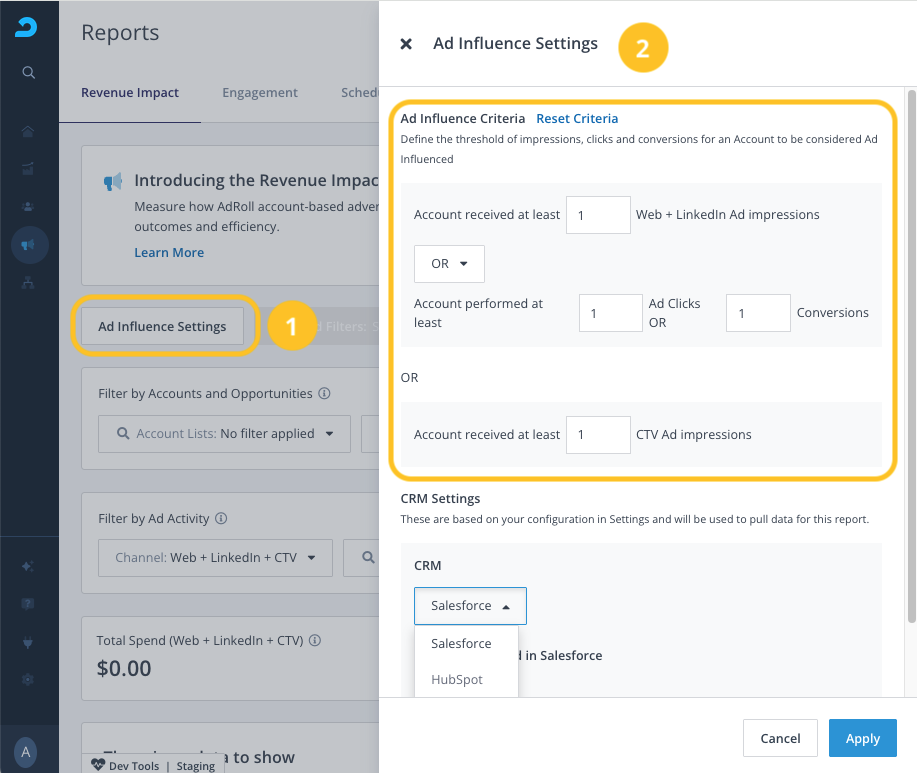Go to Home via the sidebar house icon
917x773 pixels.
tap(29, 131)
